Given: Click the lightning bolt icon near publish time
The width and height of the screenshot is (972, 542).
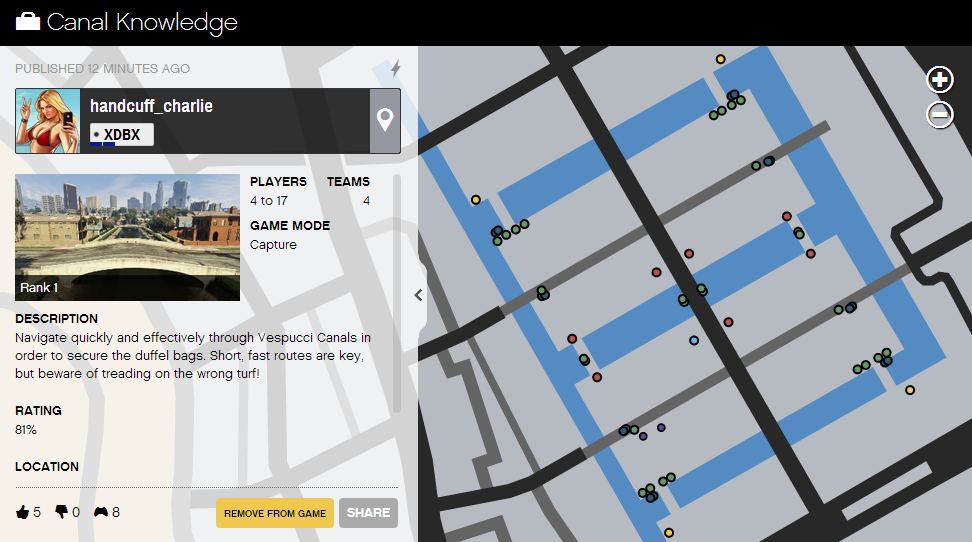Looking at the screenshot, I should 395,69.
